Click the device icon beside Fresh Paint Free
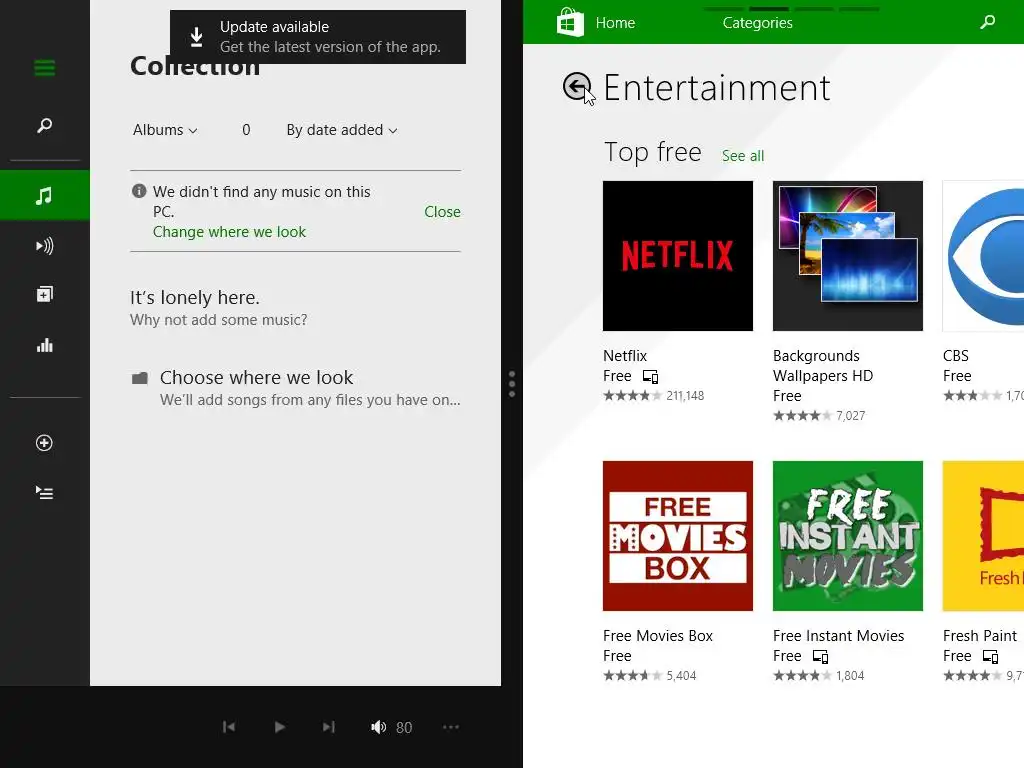This screenshot has height=768, width=1024. [x=990, y=656]
